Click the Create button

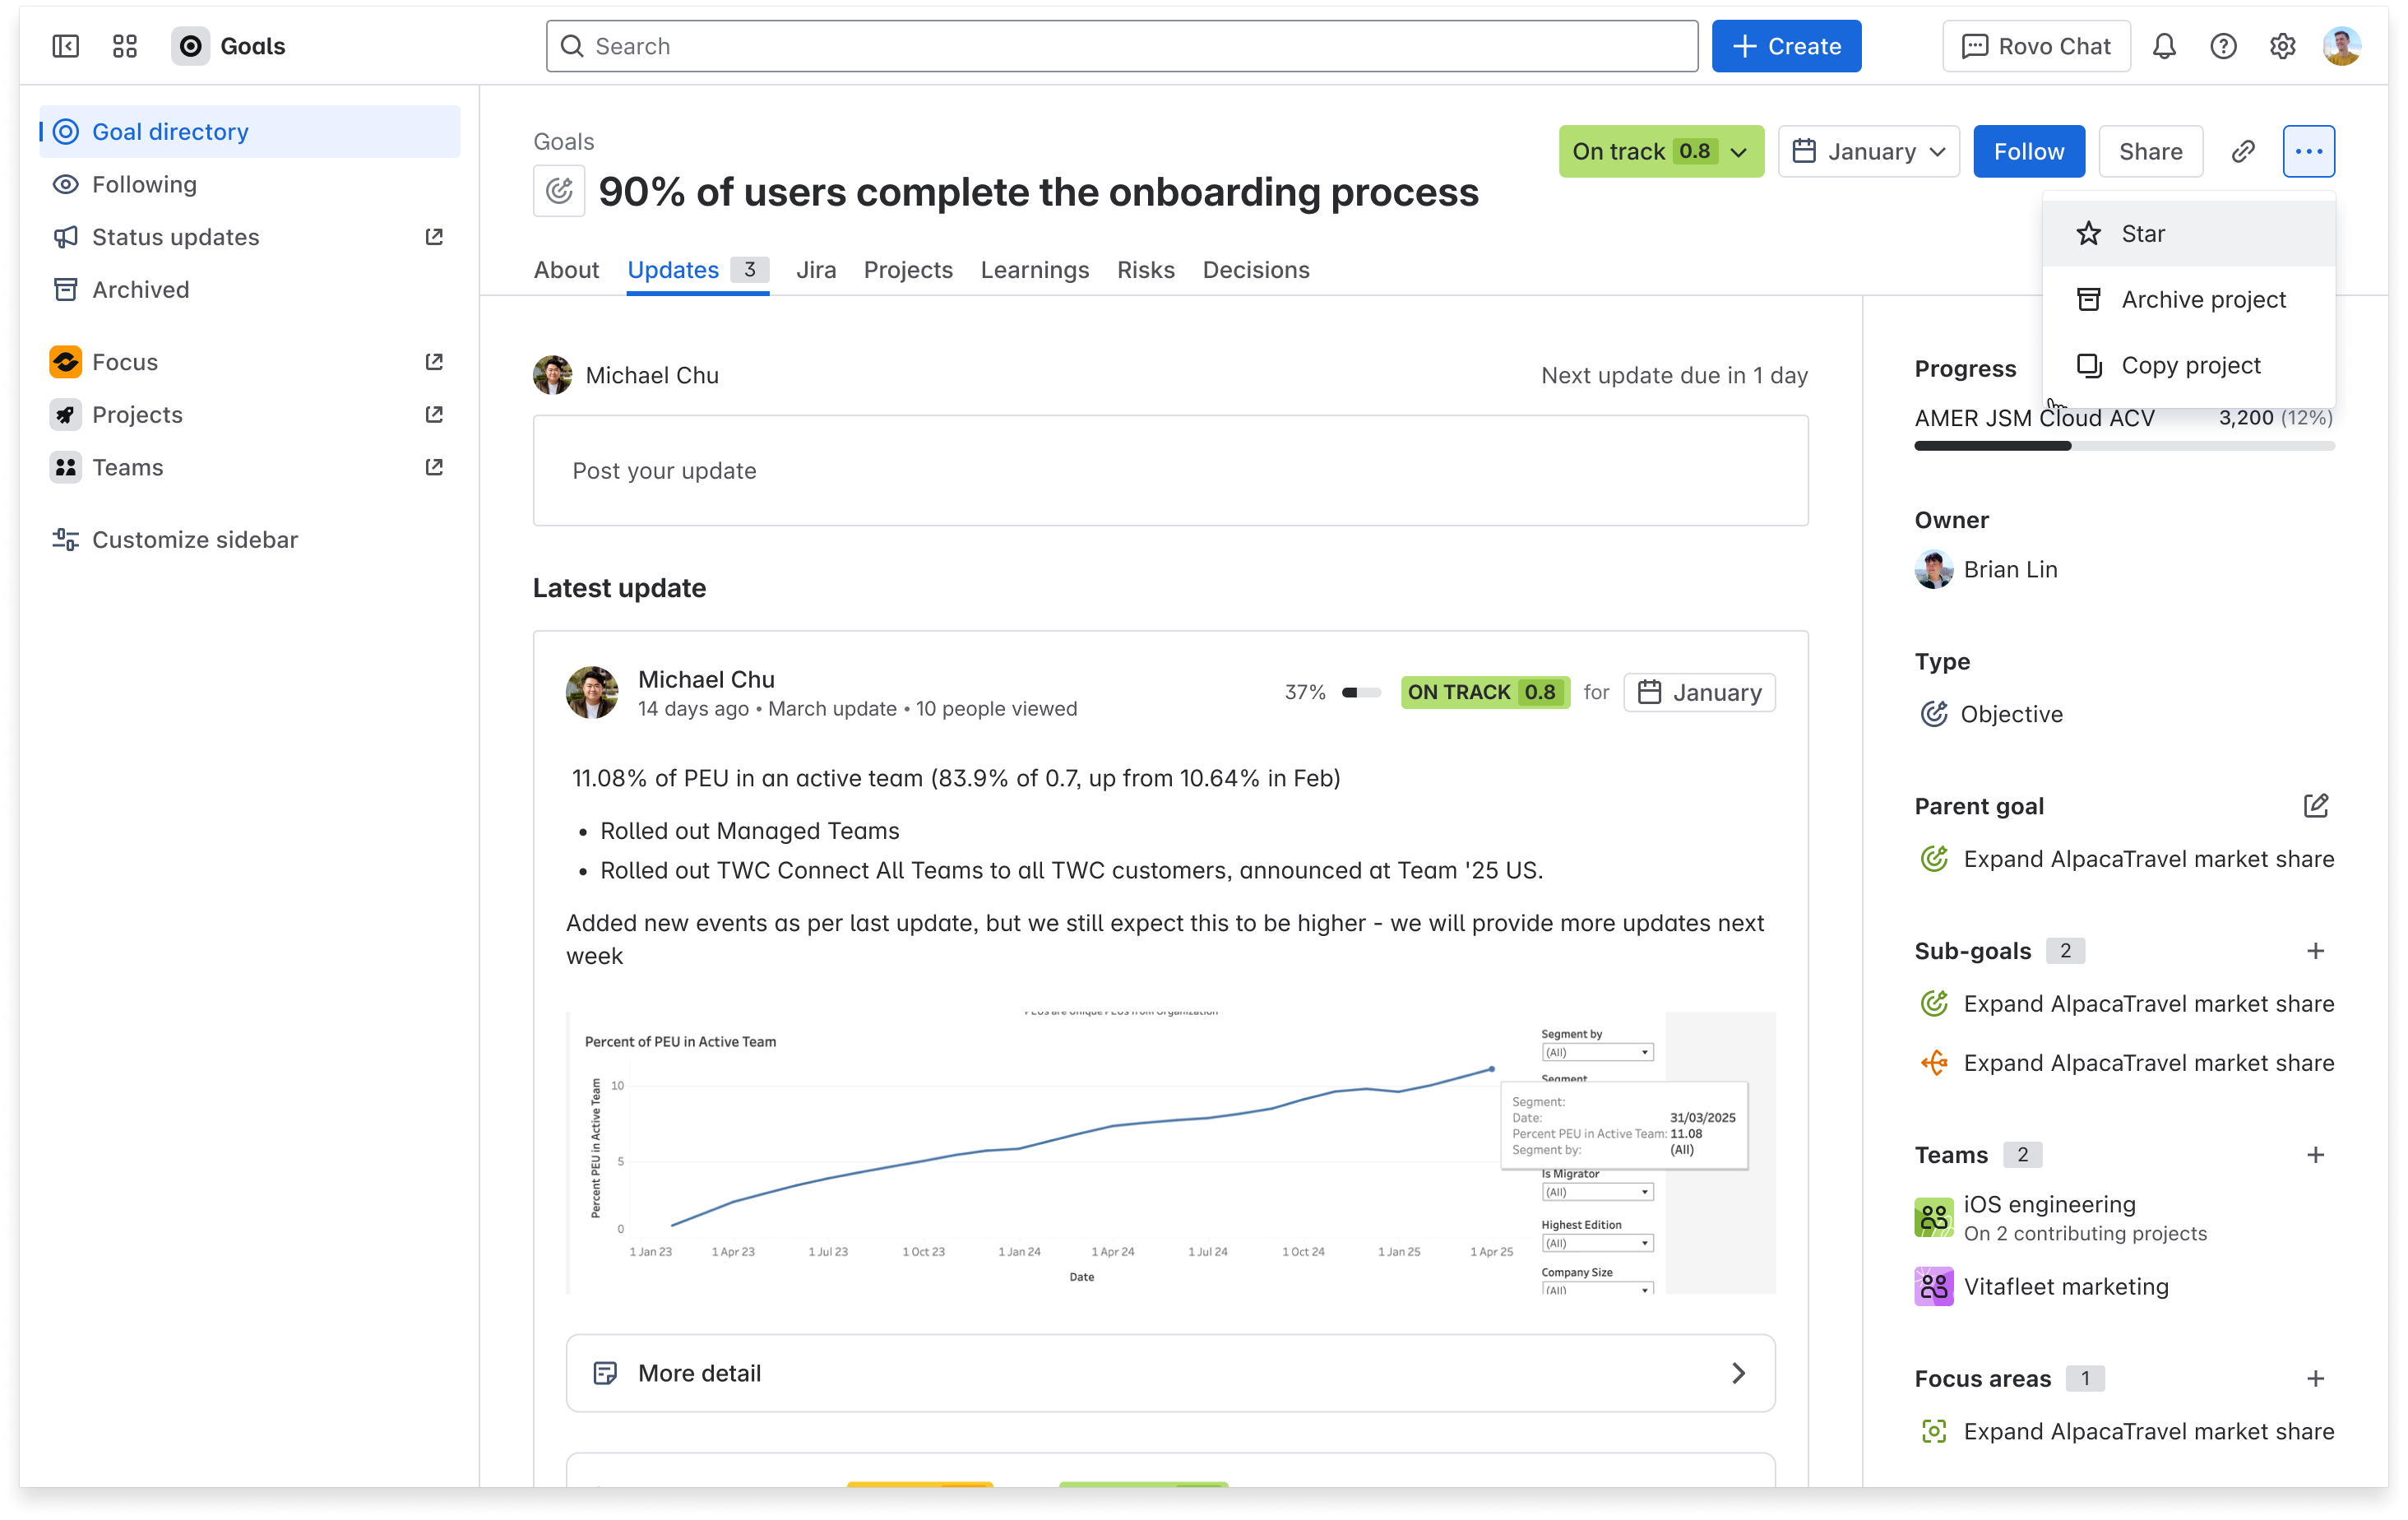1786,46
